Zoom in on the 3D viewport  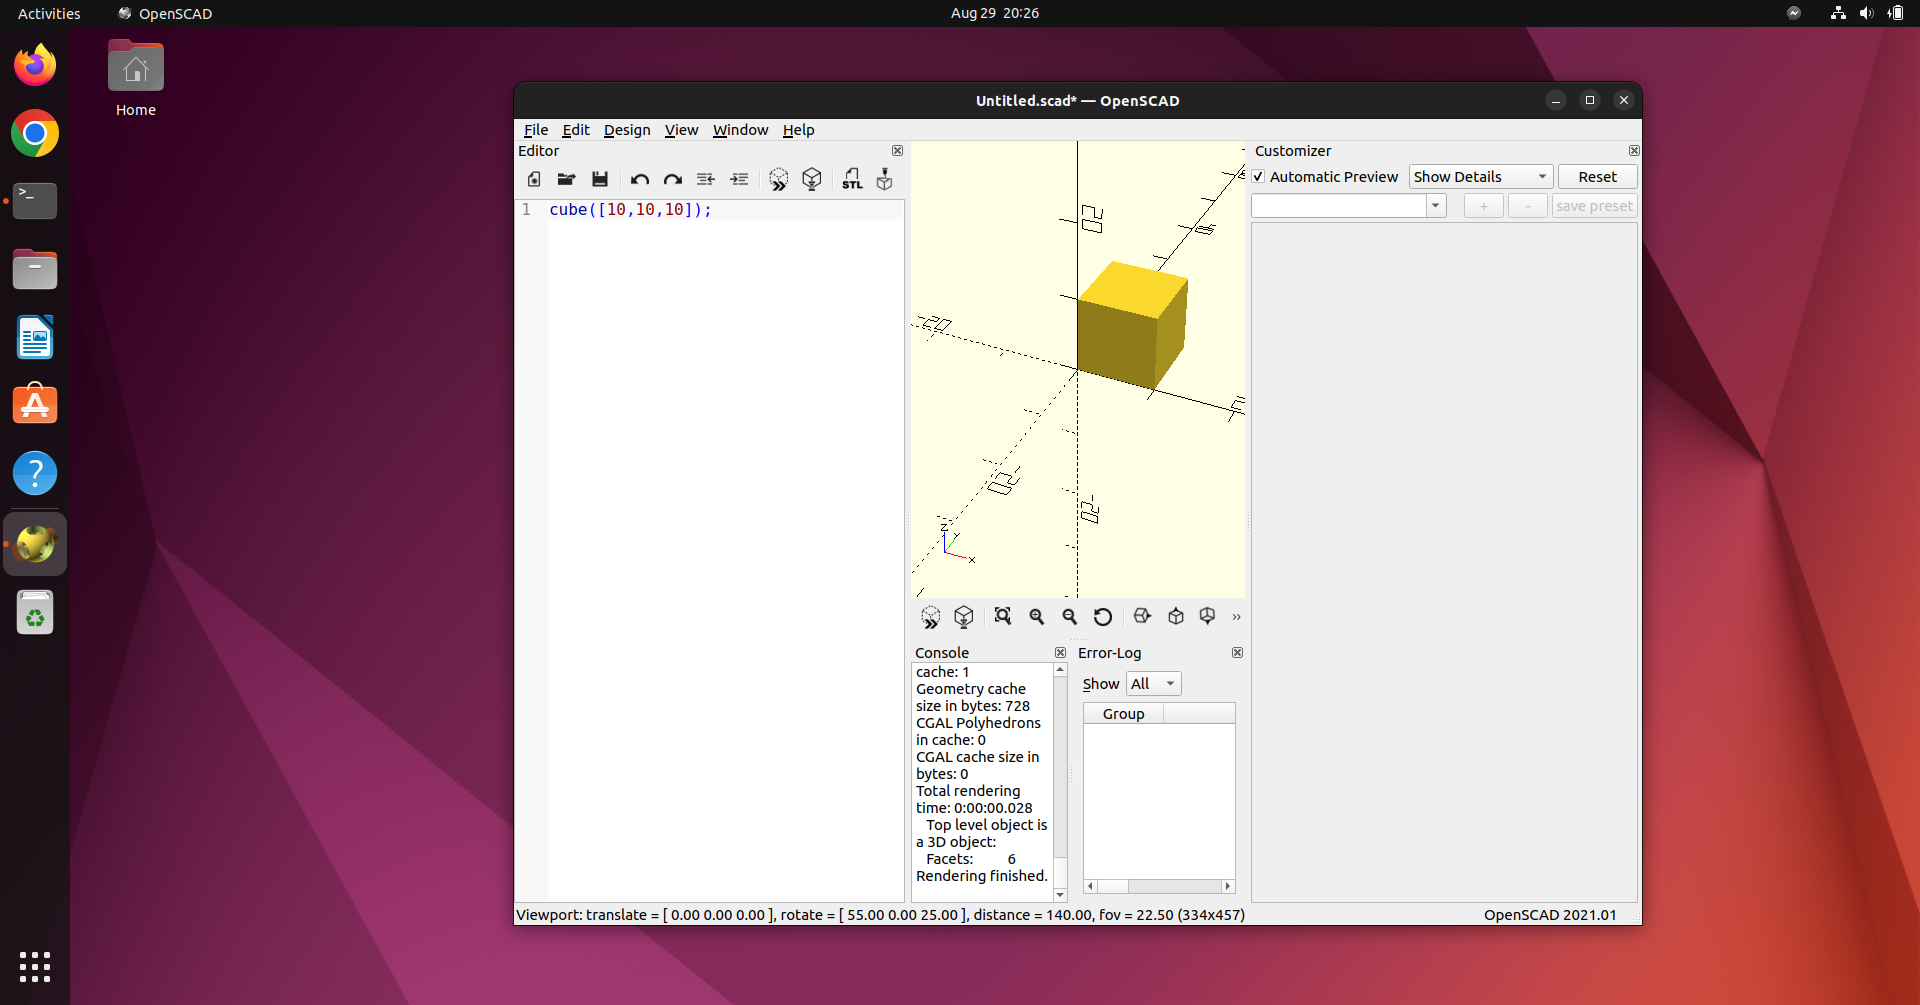1036,616
